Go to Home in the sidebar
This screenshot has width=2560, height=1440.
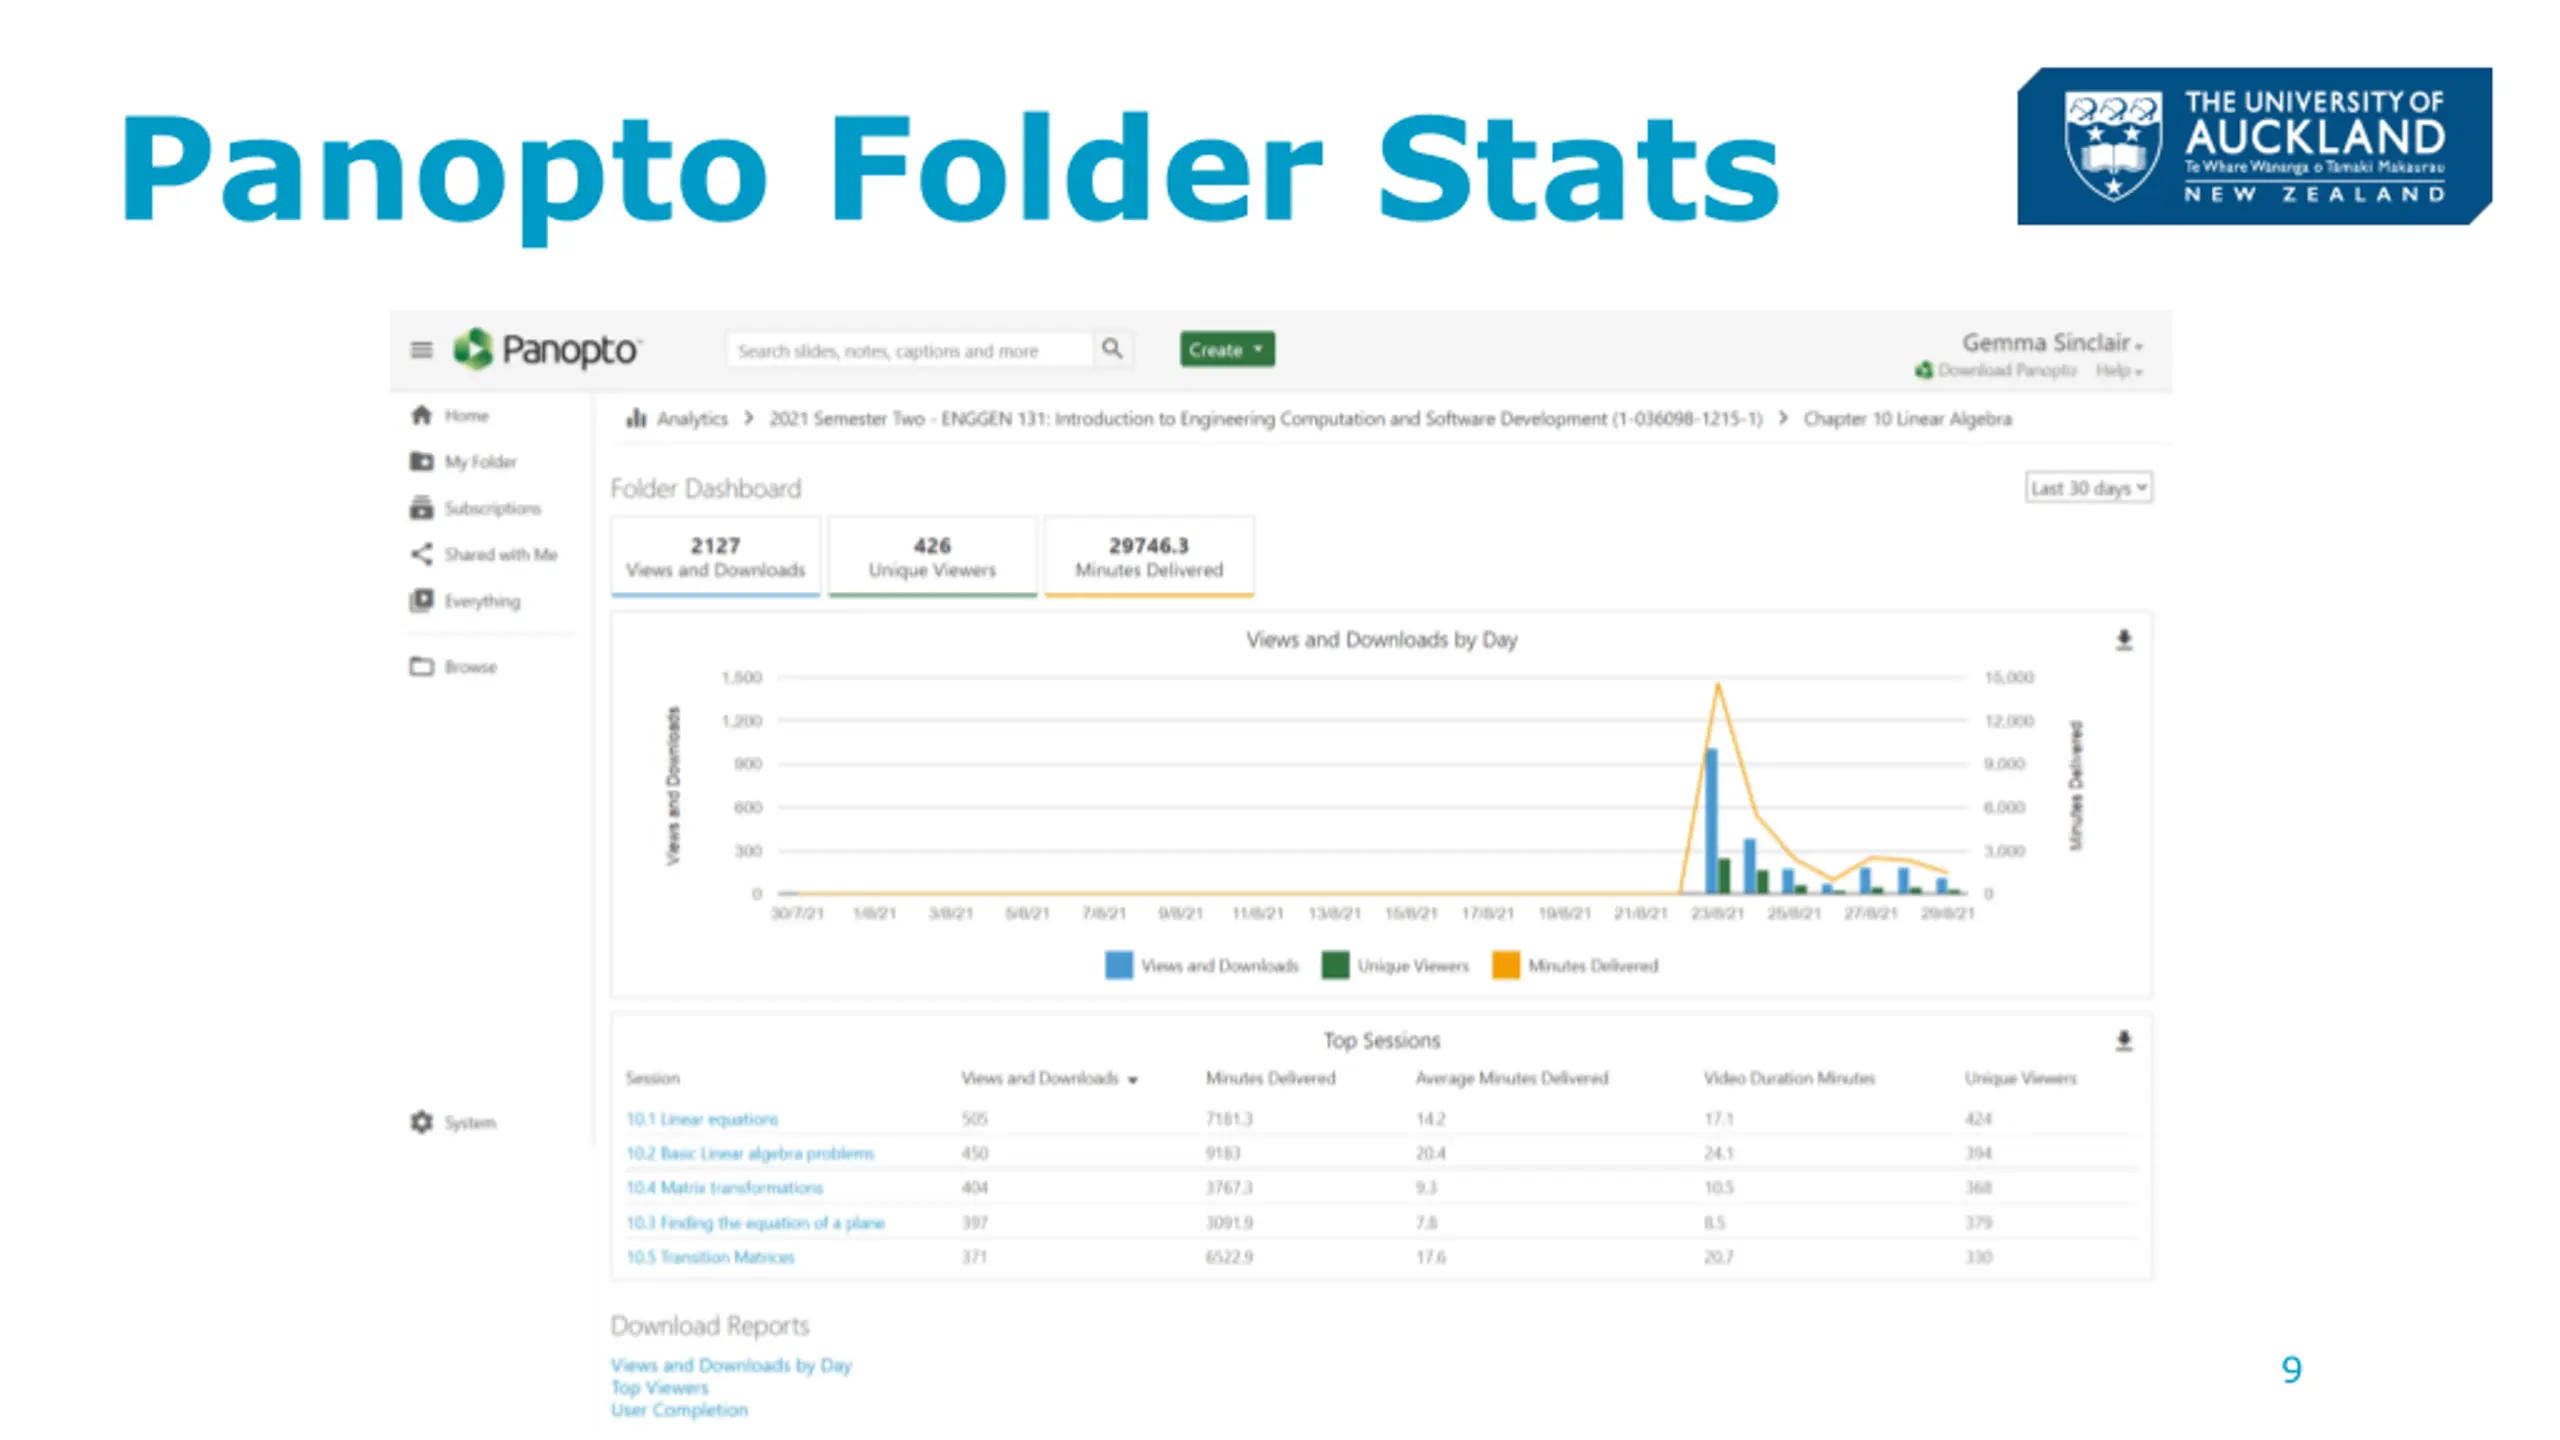click(466, 415)
